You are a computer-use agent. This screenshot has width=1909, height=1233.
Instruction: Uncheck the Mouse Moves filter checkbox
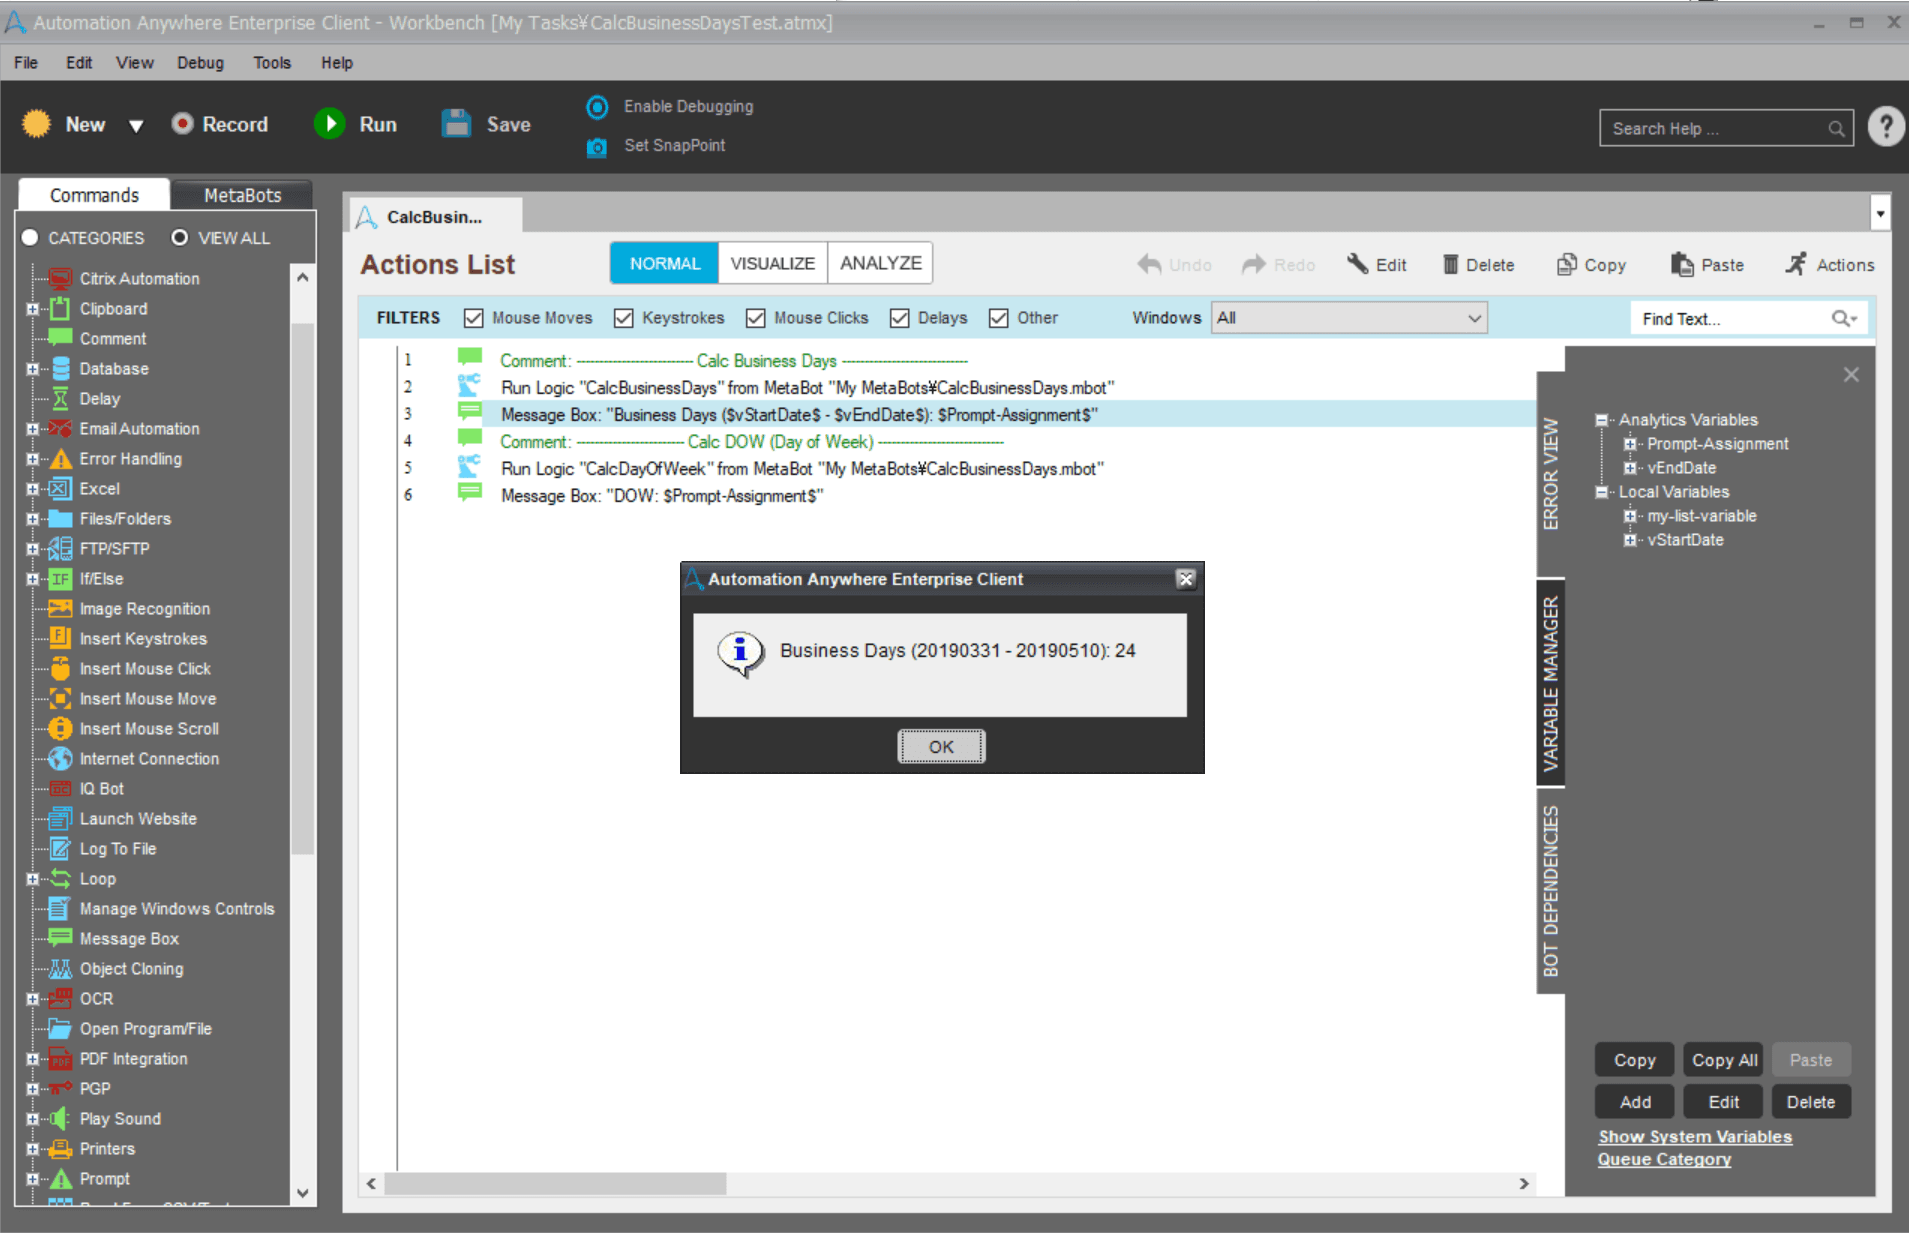tap(474, 318)
